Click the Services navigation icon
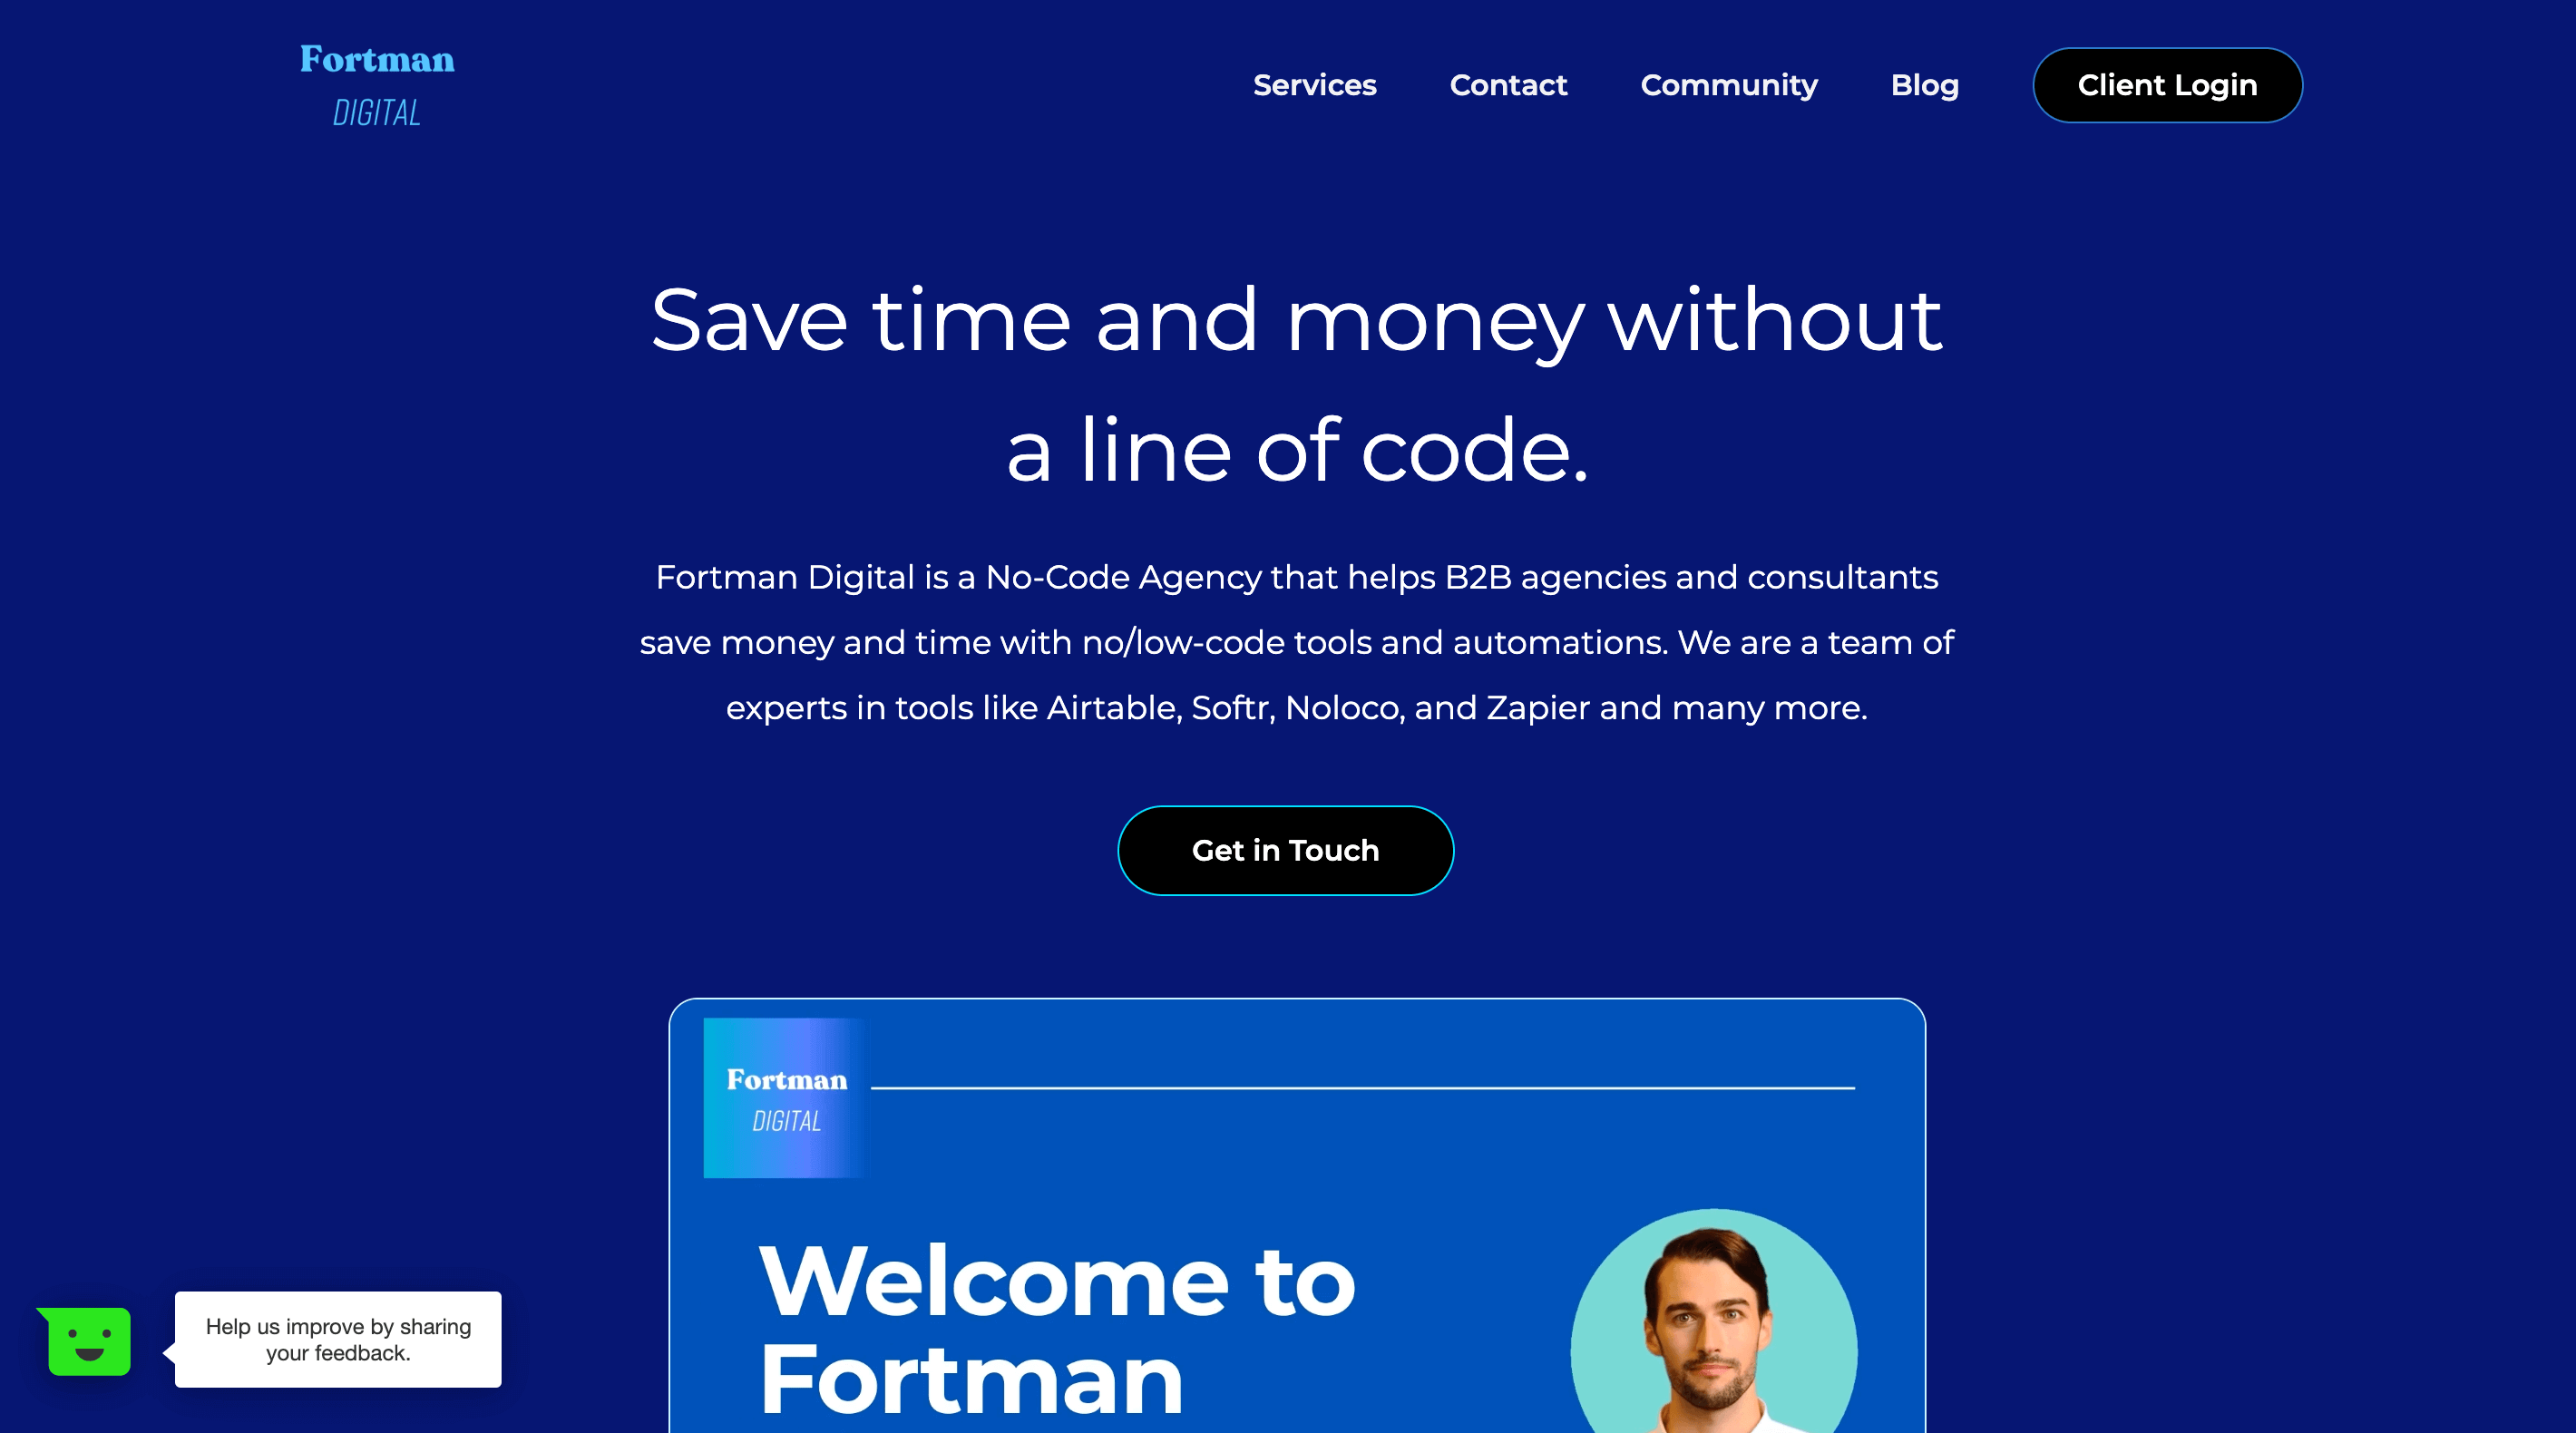This screenshot has width=2576, height=1433. coord(1314,84)
